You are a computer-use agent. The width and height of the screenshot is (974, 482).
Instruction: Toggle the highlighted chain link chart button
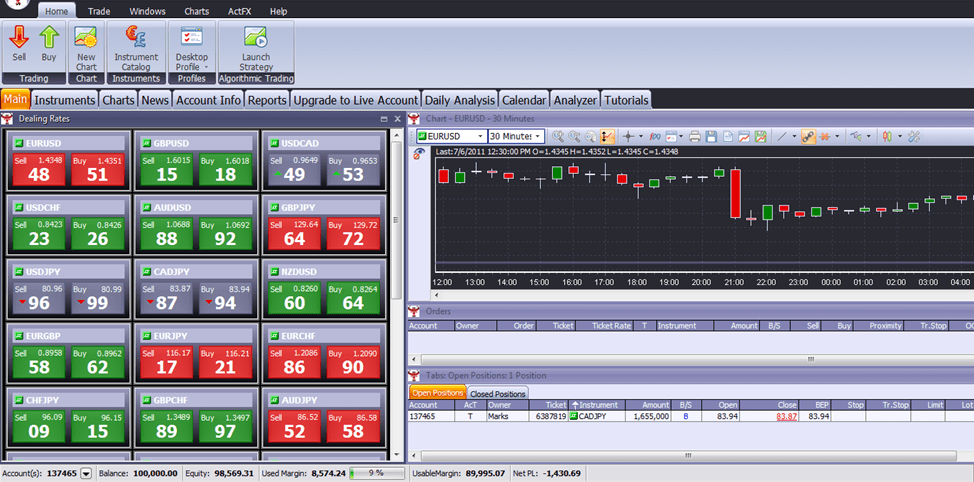[808, 137]
